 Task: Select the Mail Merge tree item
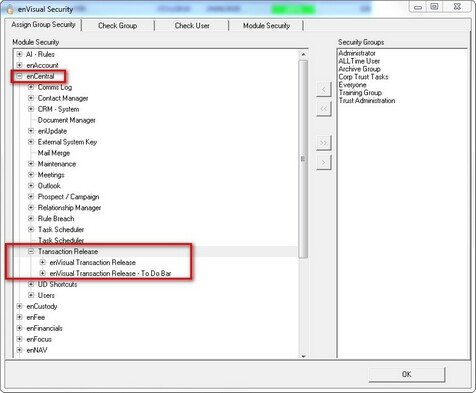click(x=54, y=153)
